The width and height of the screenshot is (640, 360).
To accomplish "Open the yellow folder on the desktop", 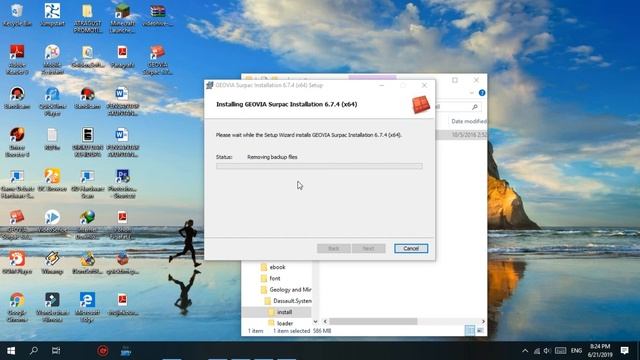I will click(87, 18).
